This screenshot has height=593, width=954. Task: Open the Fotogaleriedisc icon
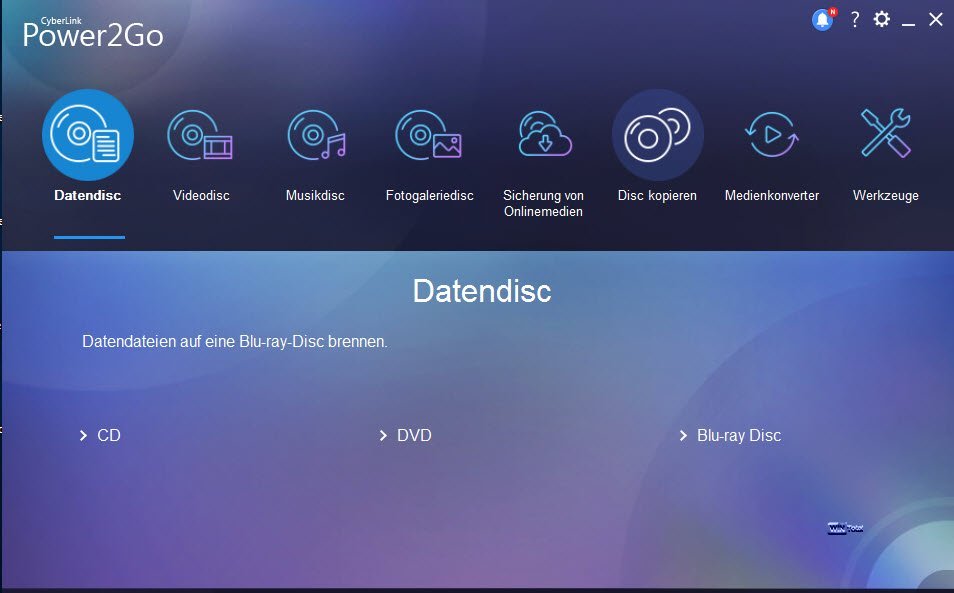click(428, 135)
